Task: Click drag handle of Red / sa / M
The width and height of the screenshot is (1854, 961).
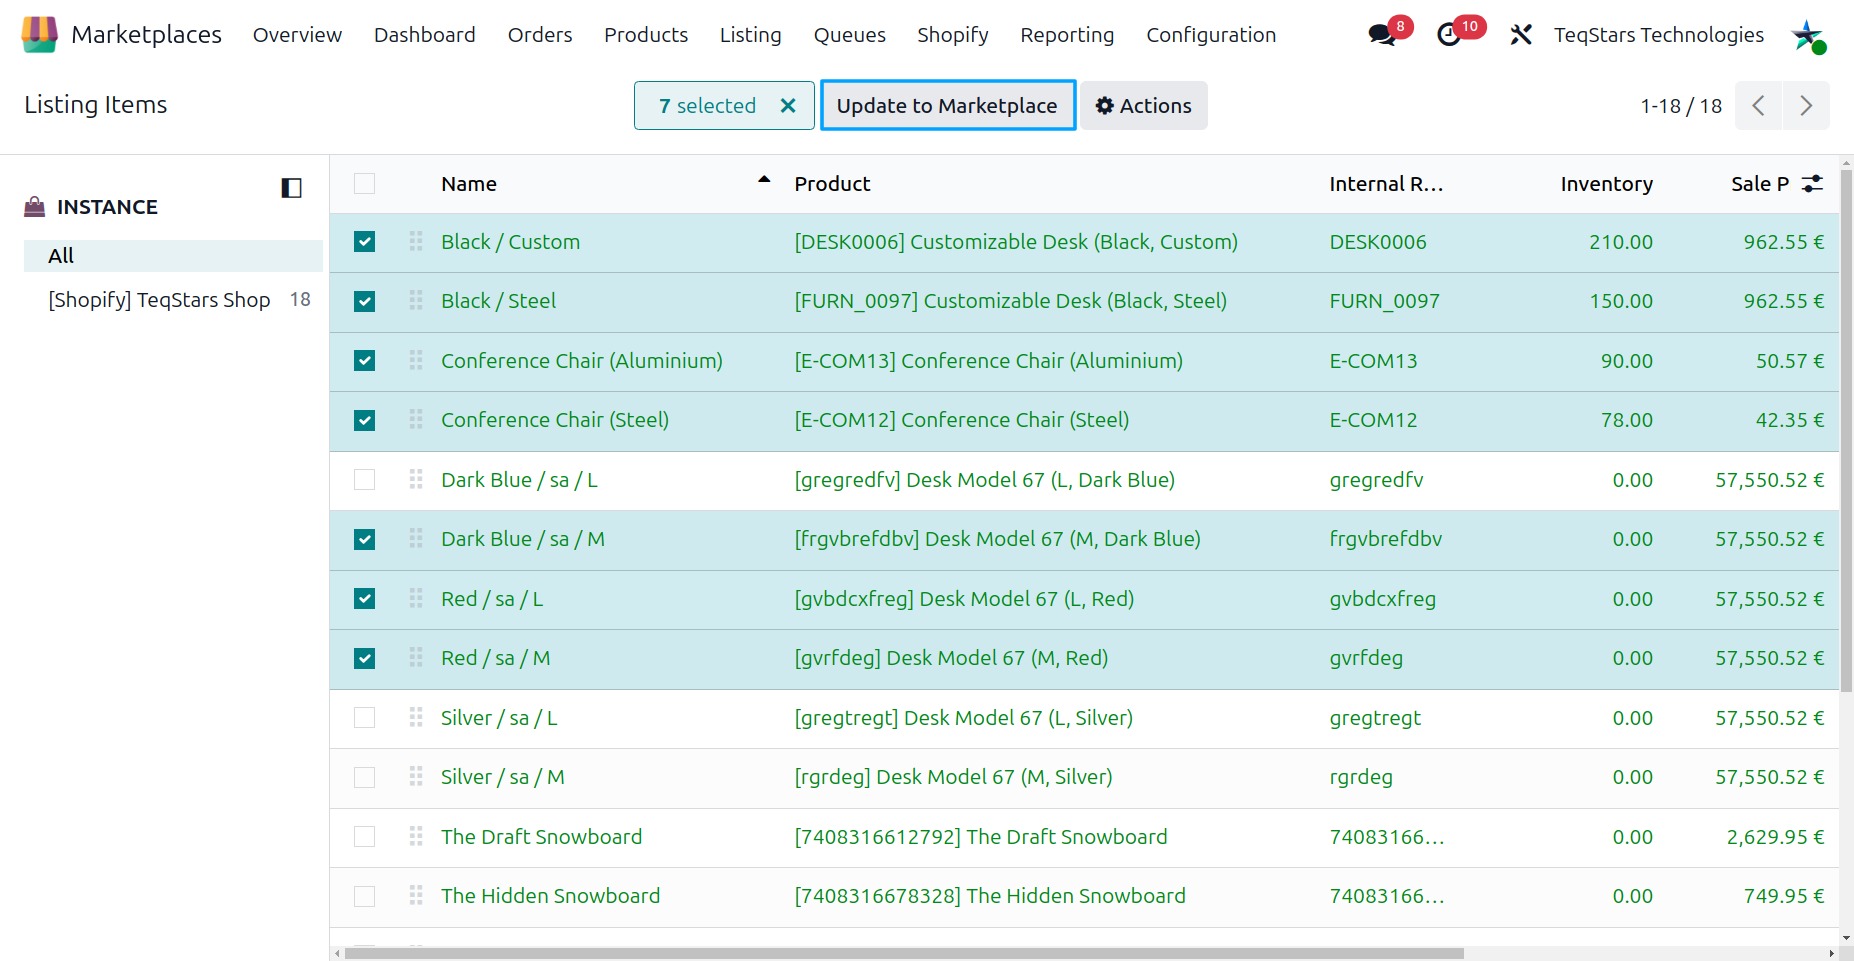Action: pyautogui.click(x=416, y=657)
